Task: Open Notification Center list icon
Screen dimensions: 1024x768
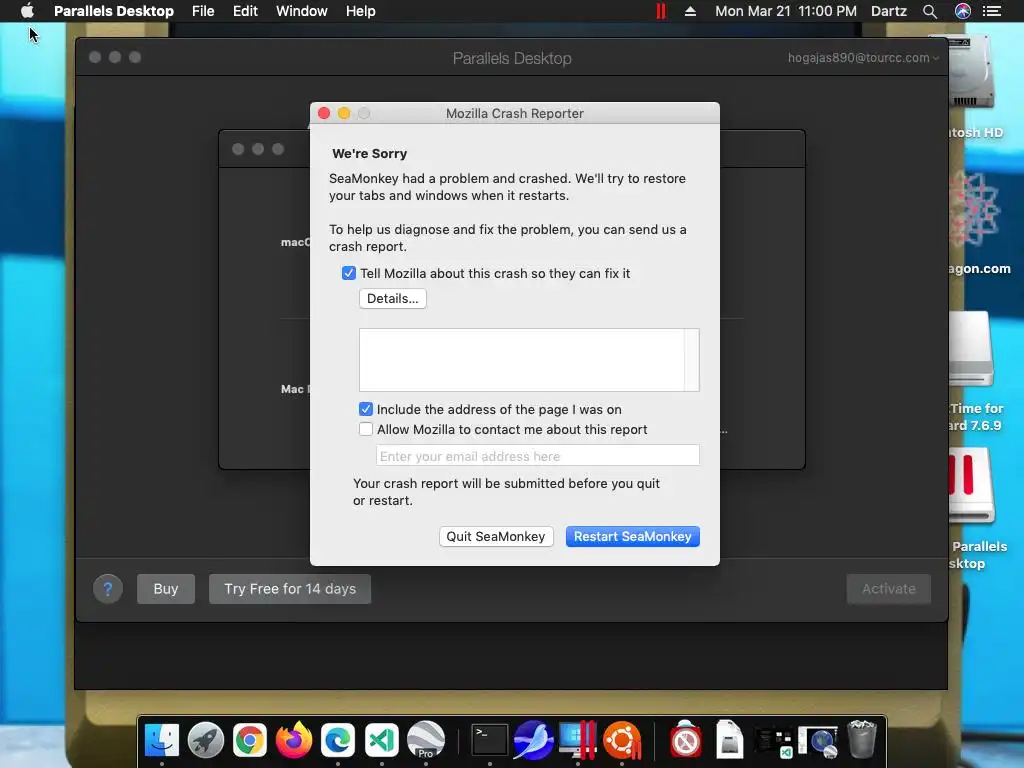Action: click(x=992, y=11)
